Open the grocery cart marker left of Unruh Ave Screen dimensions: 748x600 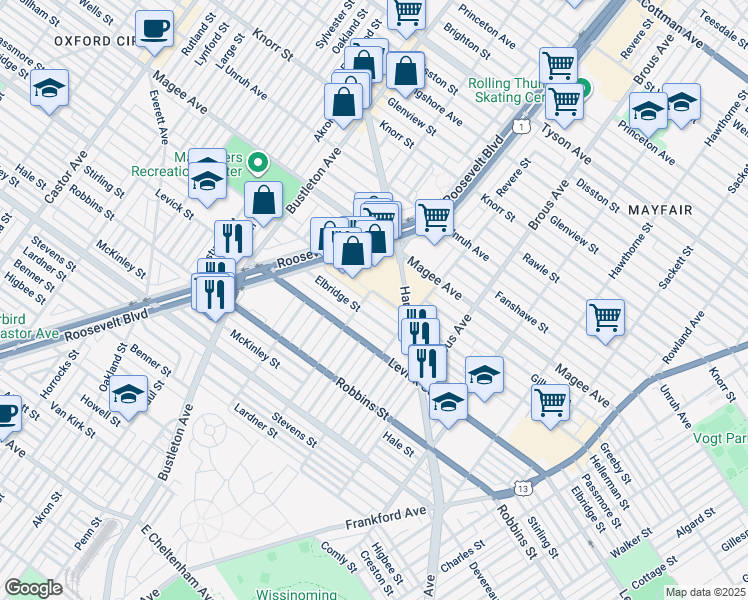[x=434, y=221]
